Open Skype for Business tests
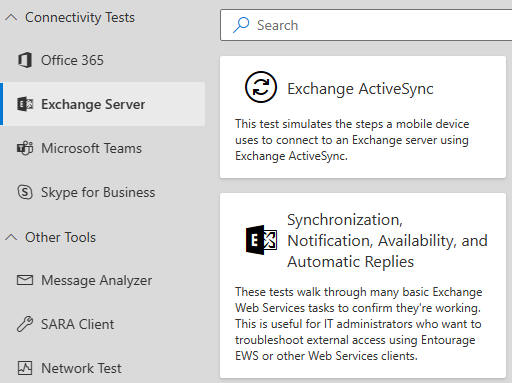This screenshot has width=512, height=383. pos(103,192)
